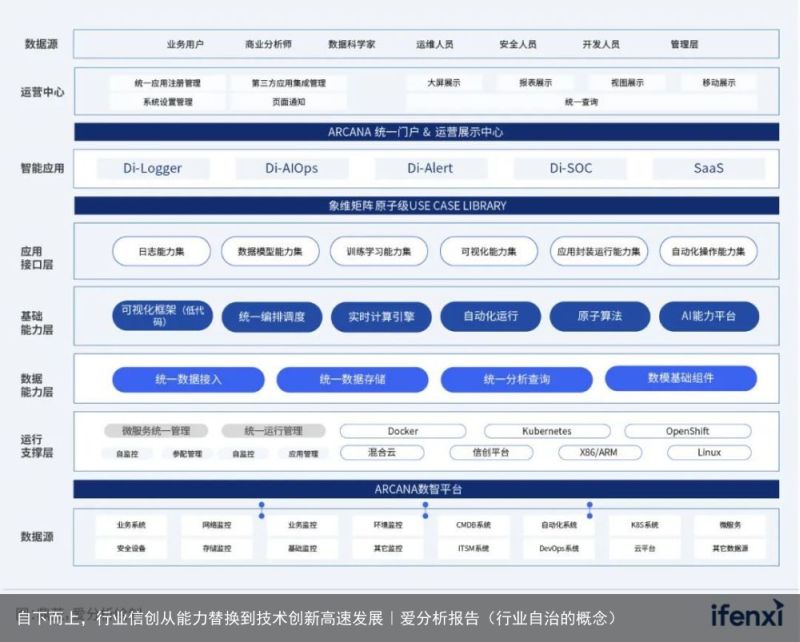The height and width of the screenshot is (642, 800).
Task: Select the 应用管理 label
Action: 304,454
